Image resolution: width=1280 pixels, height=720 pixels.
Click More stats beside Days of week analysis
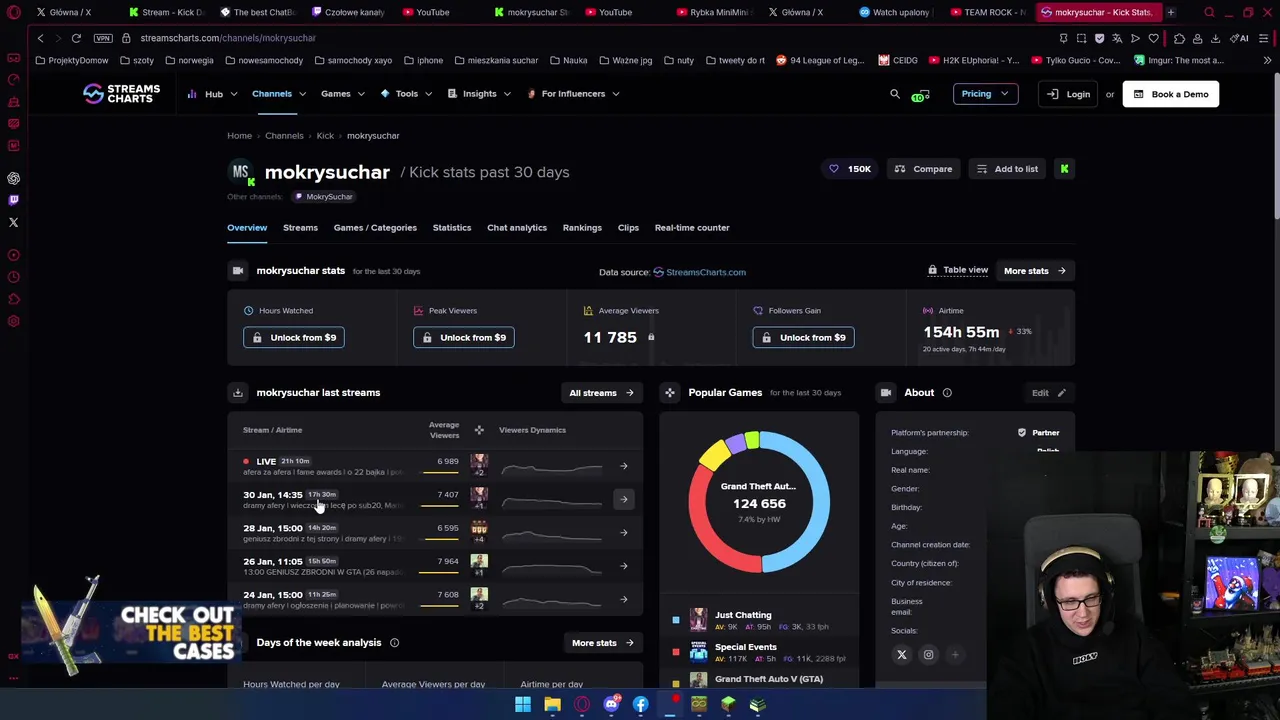[x=602, y=643]
